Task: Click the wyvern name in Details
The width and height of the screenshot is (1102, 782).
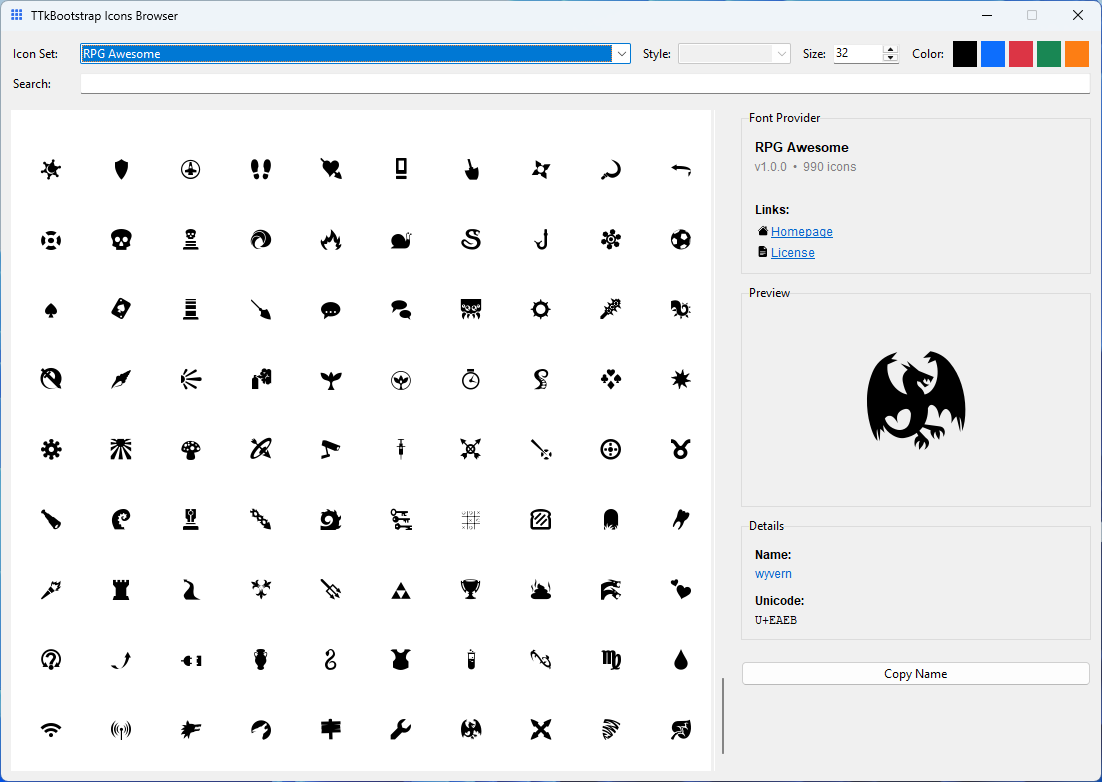Action: coord(773,574)
